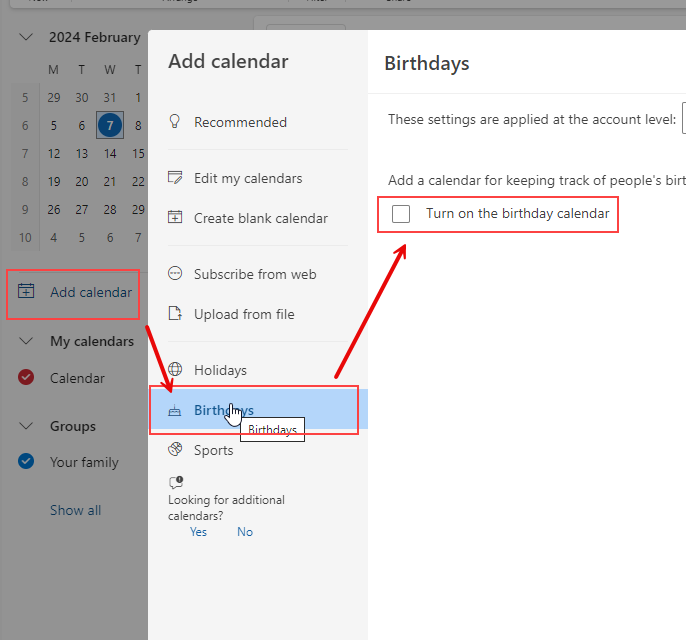Click the Create blank calendar plus icon
Screen dimensions: 686x640
(175, 217)
